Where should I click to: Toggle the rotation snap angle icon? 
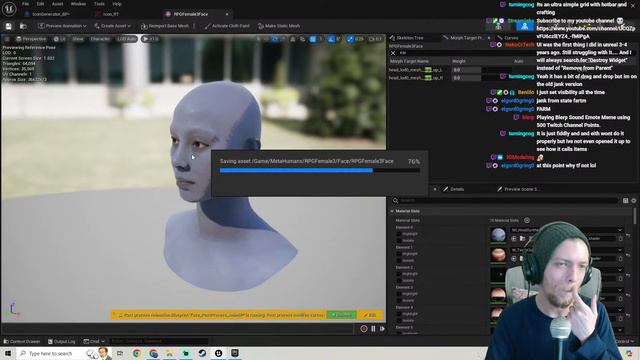pyautogui.click(x=331, y=39)
